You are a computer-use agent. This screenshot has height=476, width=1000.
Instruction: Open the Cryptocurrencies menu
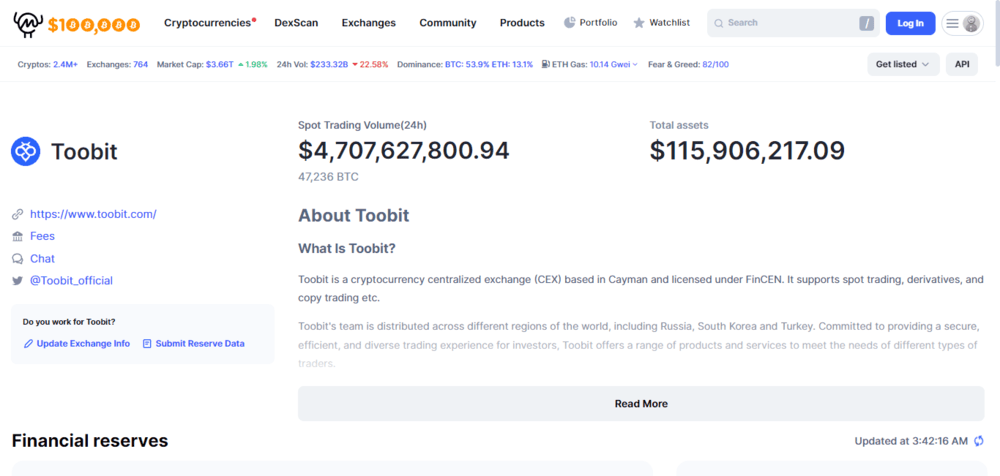coord(207,23)
